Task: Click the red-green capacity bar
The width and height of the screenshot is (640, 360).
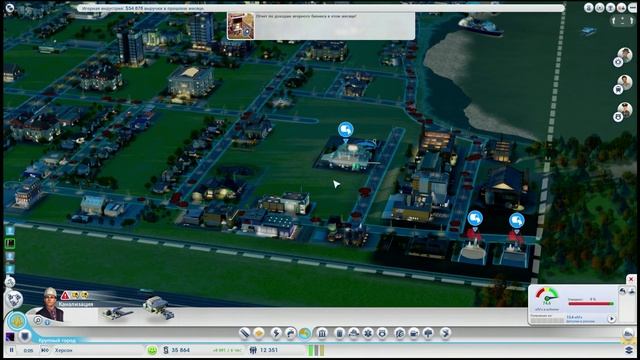Action: [591, 304]
